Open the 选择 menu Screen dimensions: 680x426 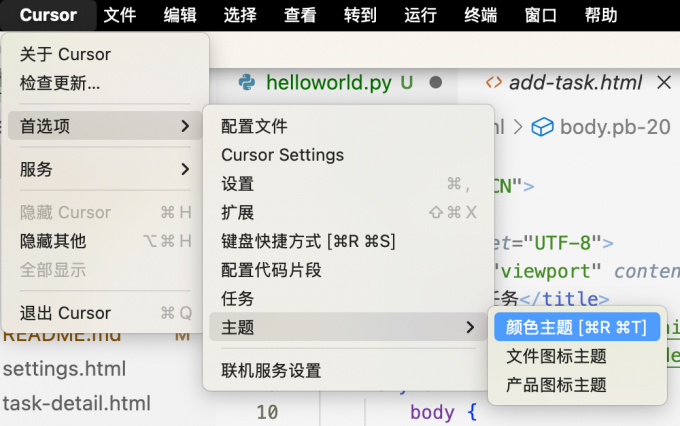[240, 15]
